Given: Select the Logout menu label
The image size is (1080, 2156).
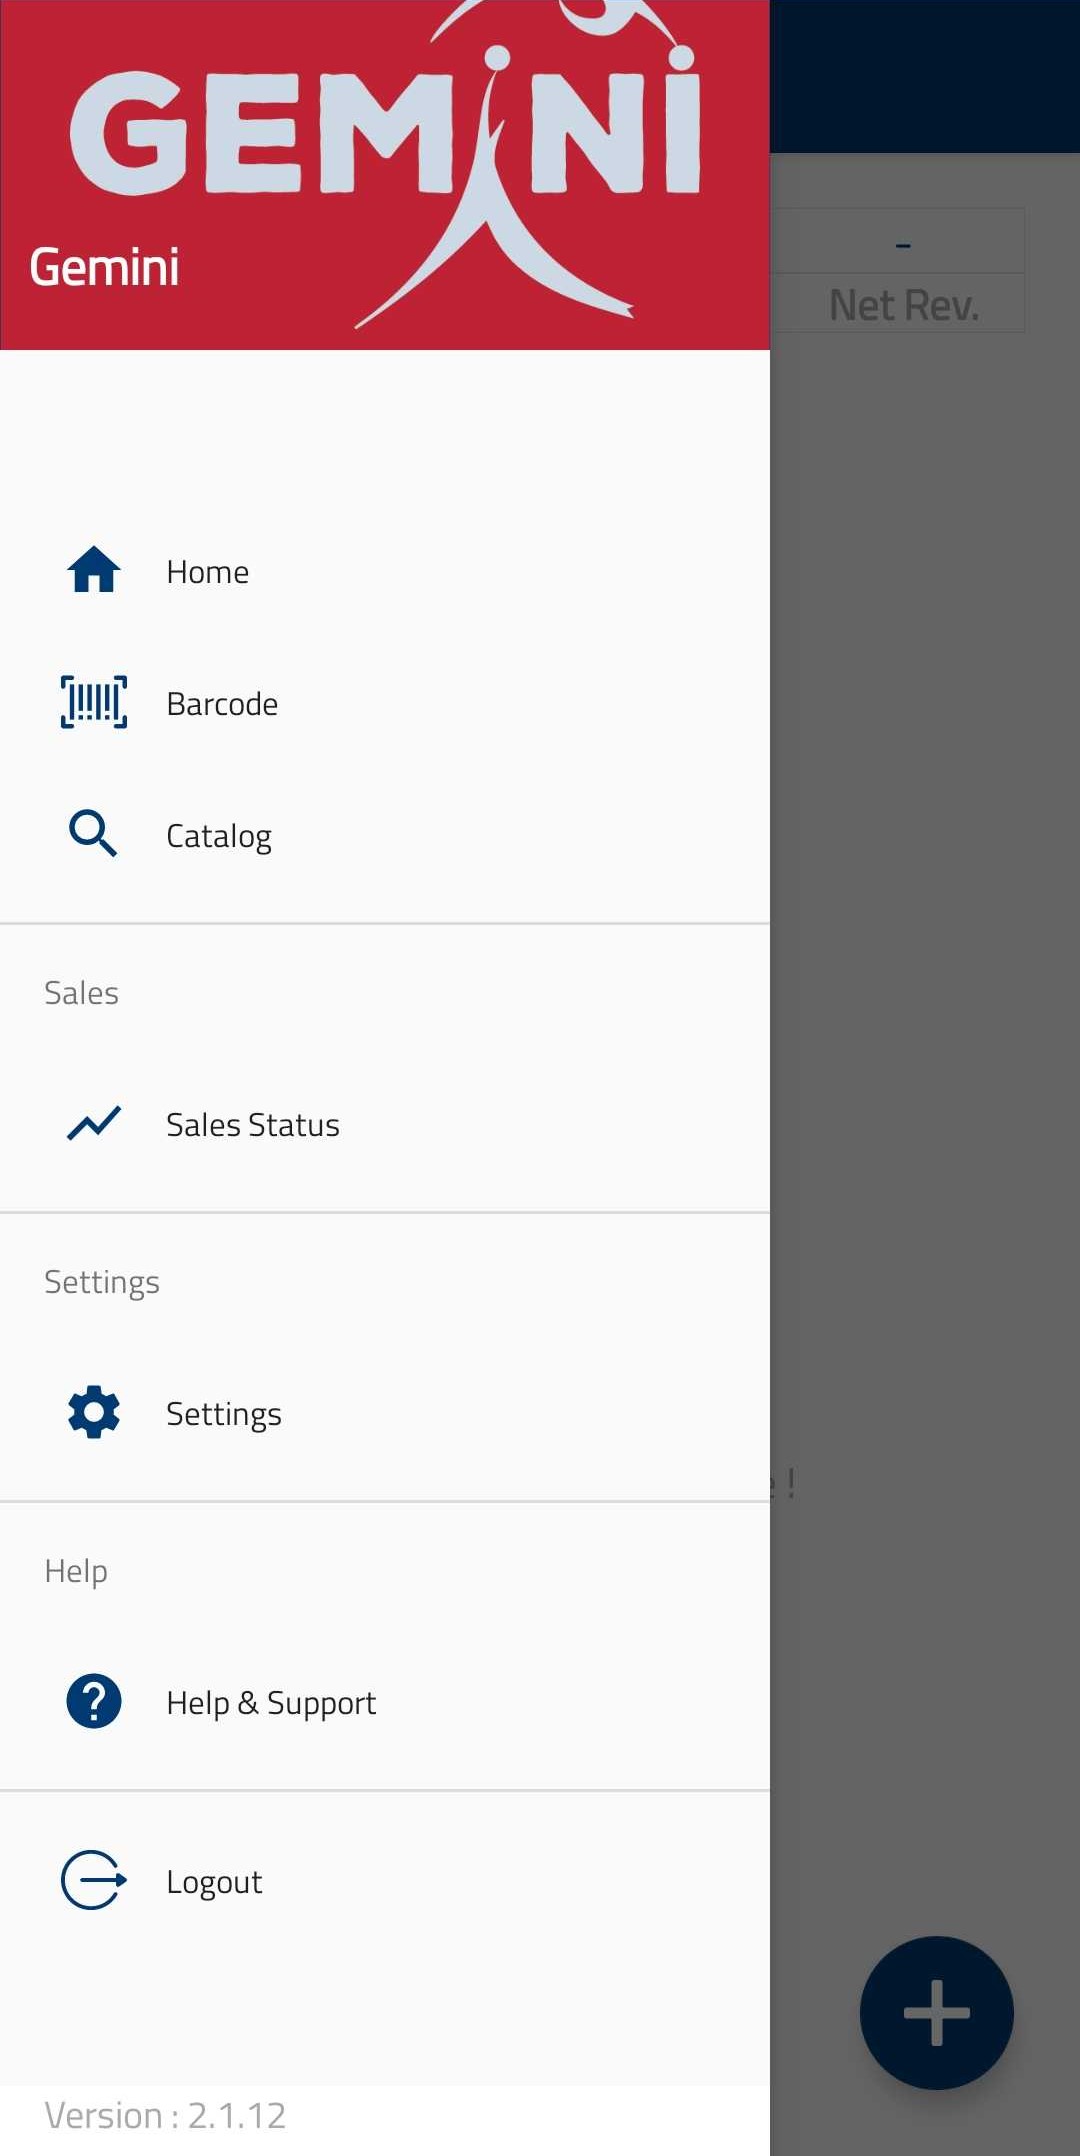Looking at the screenshot, I should pyautogui.click(x=214, y=1882).
